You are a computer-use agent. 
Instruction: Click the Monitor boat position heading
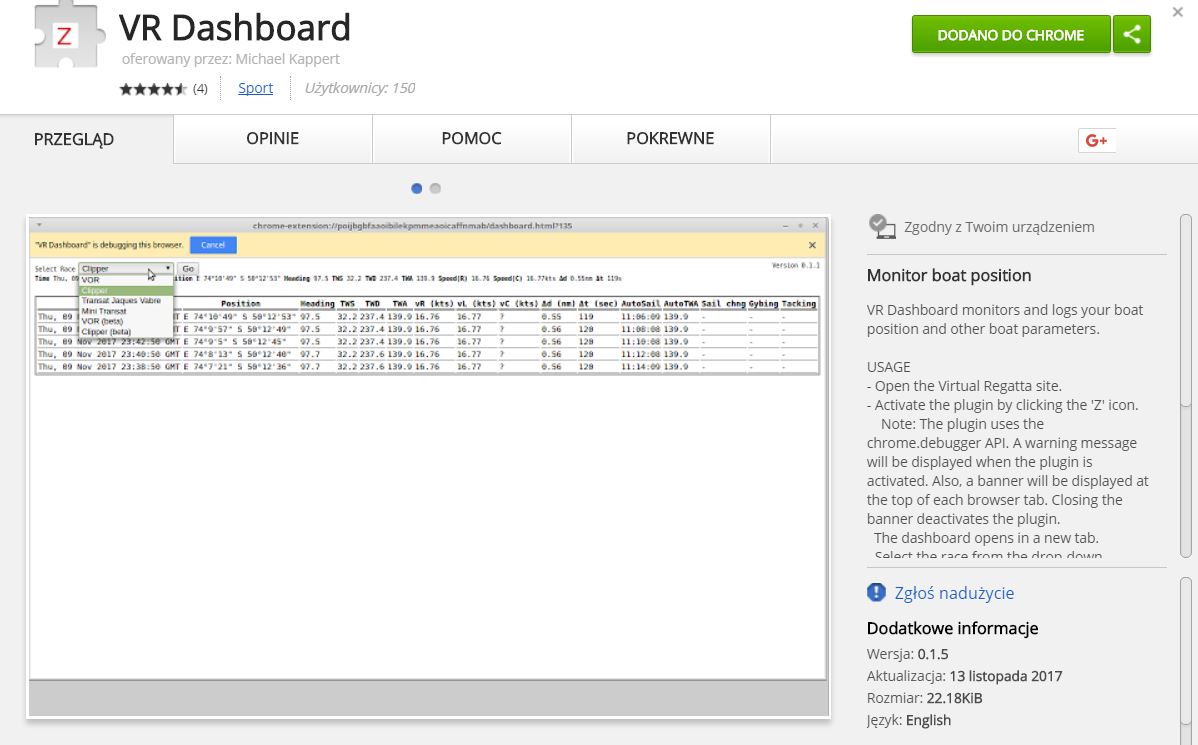[x=949, y=275]
